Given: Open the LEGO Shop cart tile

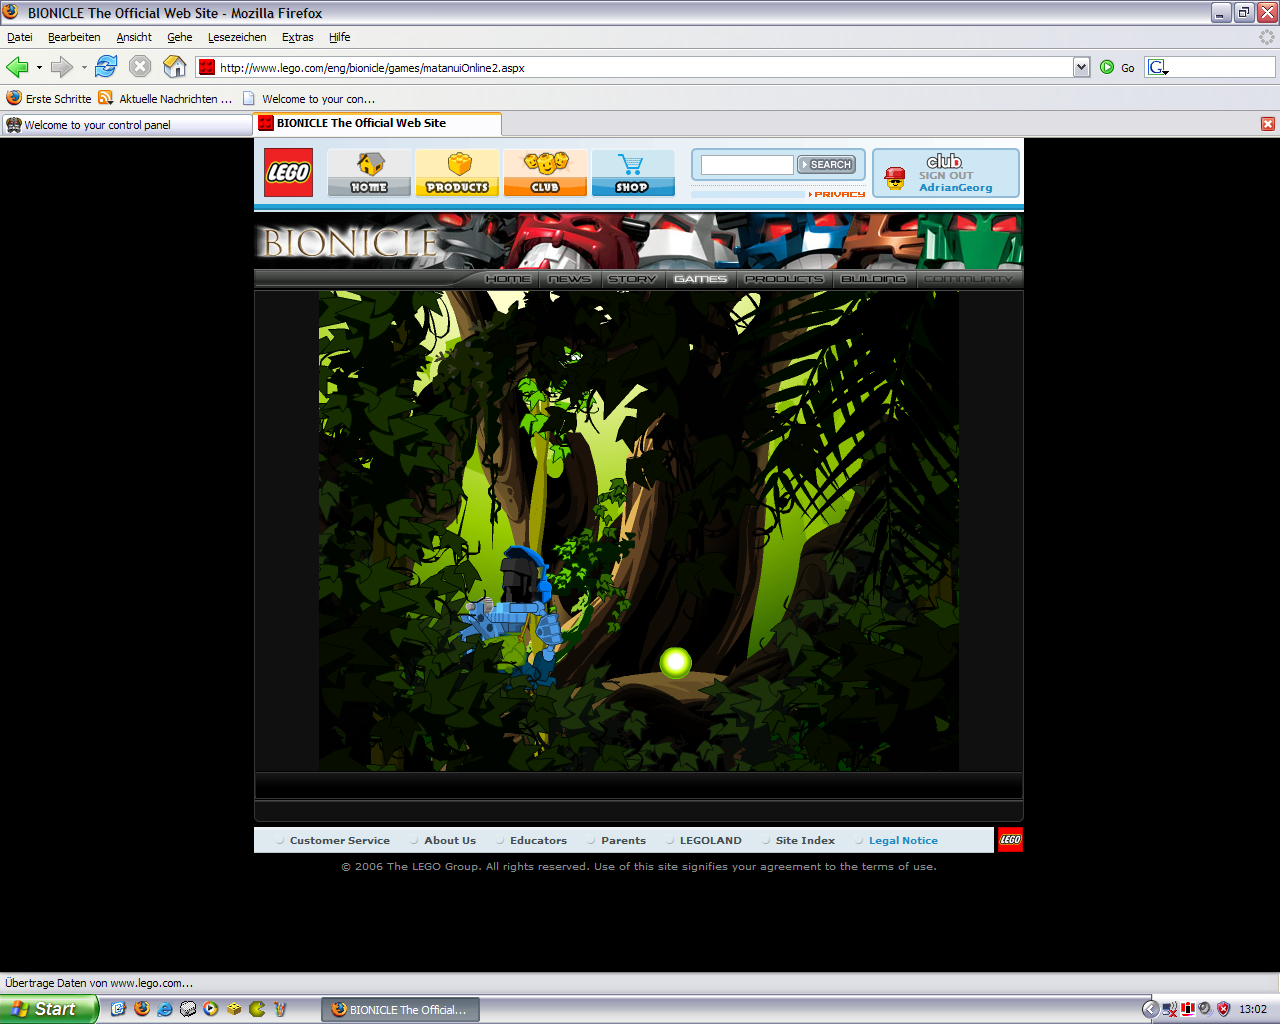Looking at the screenshot, I should pos(633,172).
